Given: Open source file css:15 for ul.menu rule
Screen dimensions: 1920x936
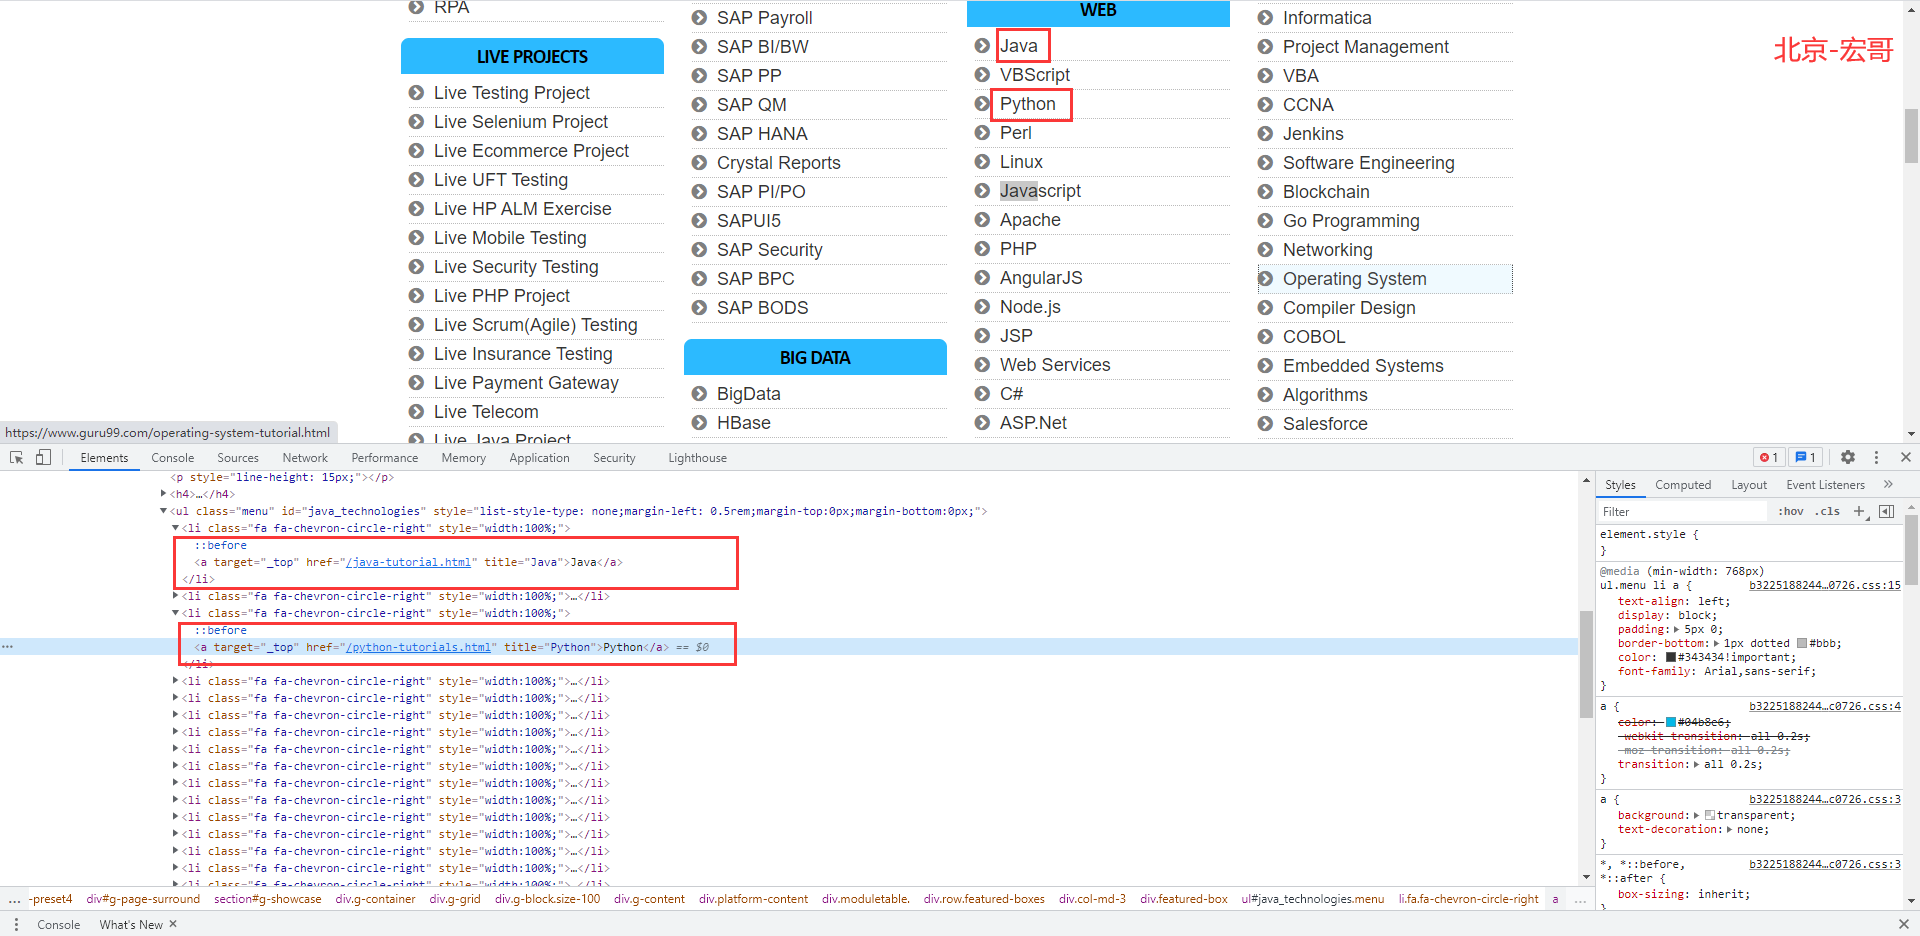Looking at the screenshot, I should 1825,586.
